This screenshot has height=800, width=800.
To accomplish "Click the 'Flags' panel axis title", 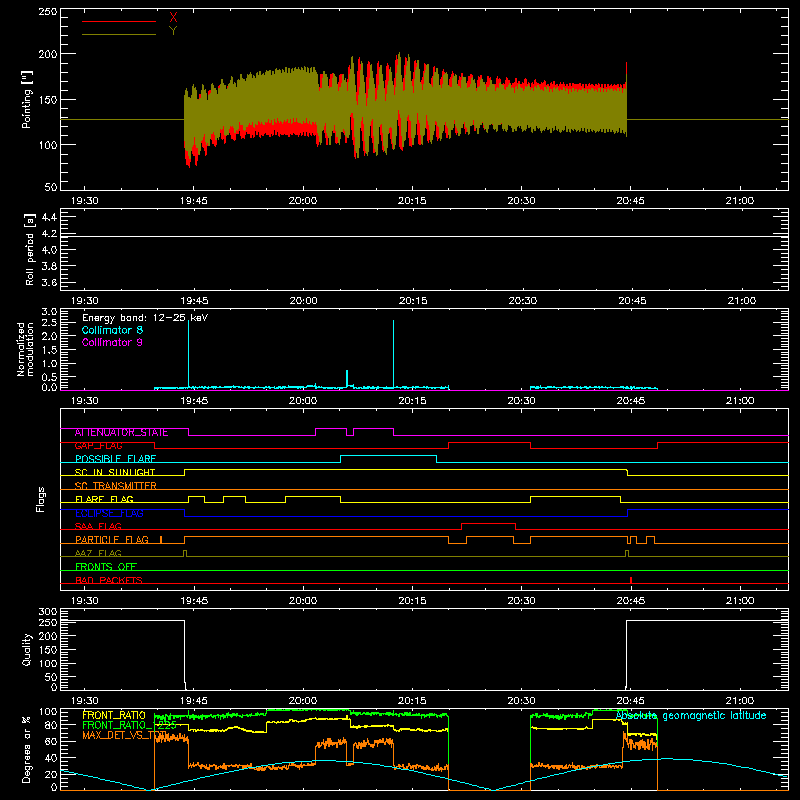I will [x=41, y=499].
